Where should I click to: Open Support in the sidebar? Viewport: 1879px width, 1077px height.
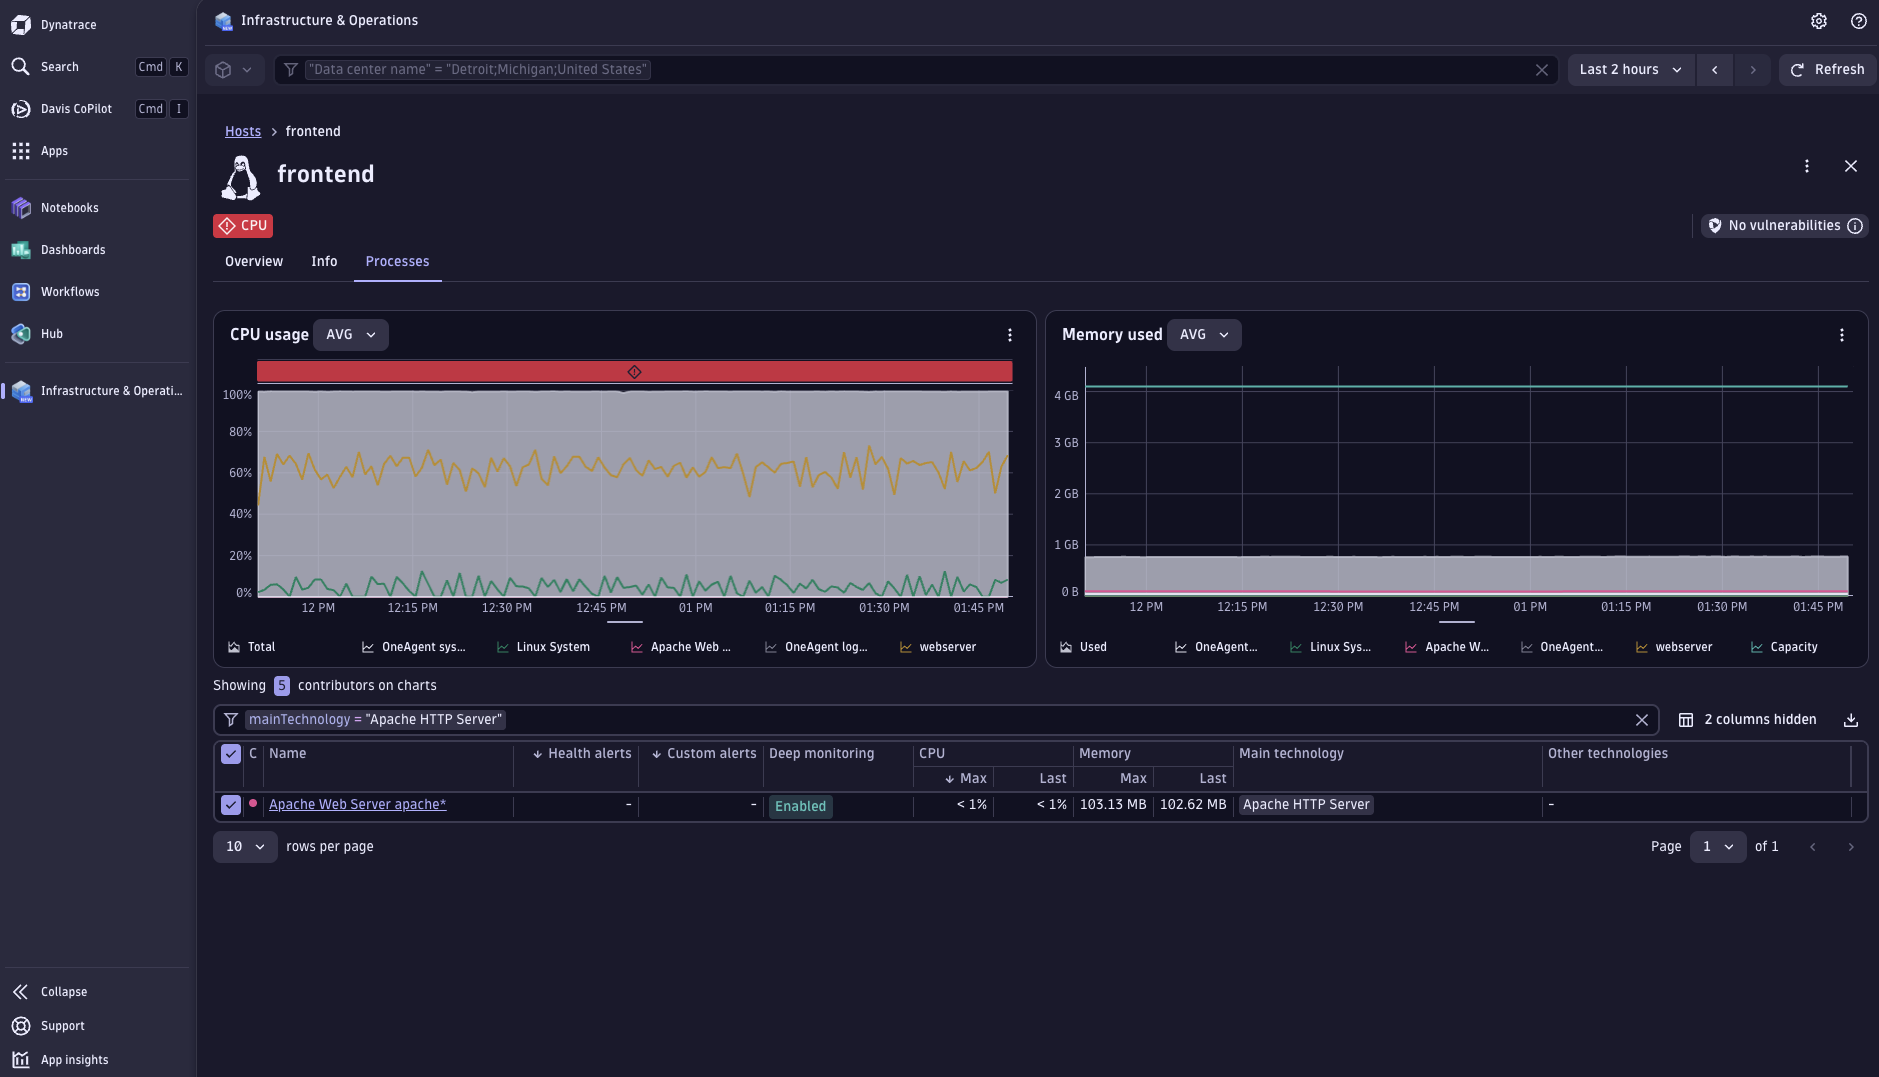(x=48, y=1026)
